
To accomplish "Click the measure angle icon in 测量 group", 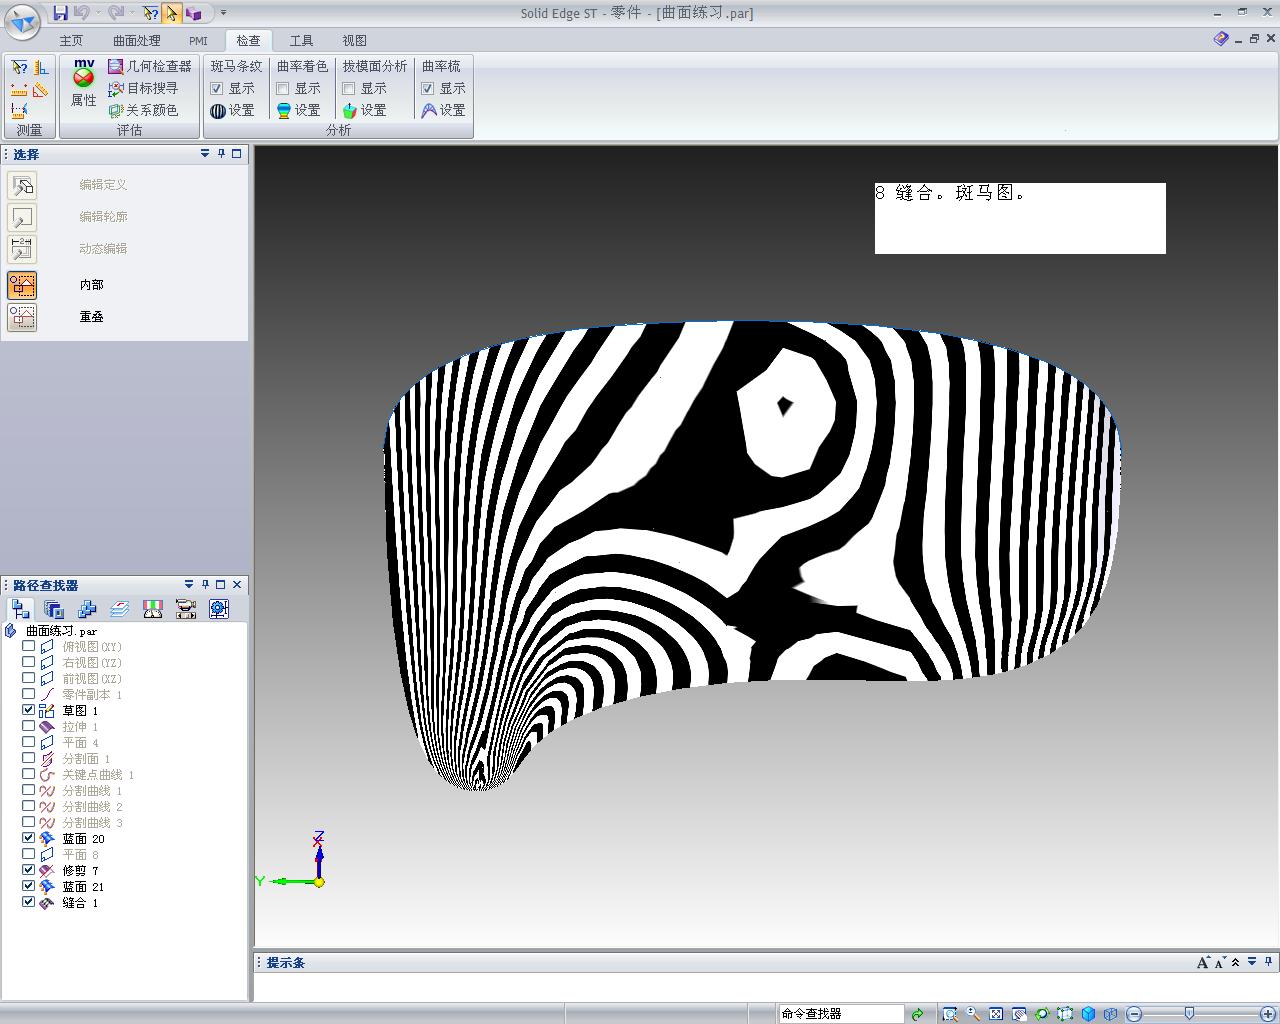I will point(40,89).
